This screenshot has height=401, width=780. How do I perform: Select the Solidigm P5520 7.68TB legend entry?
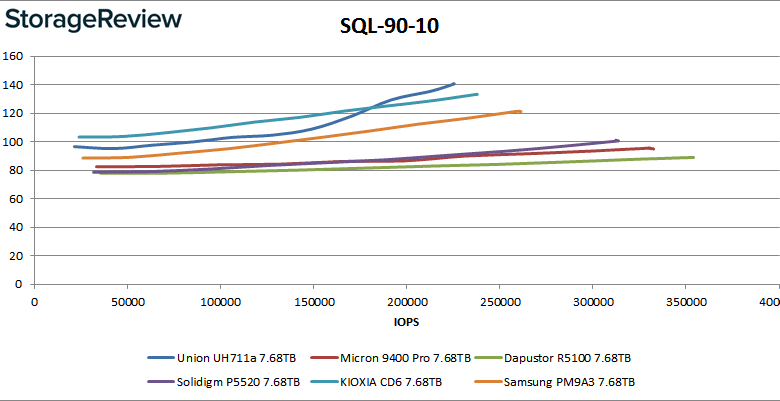(x=224, y=382)
